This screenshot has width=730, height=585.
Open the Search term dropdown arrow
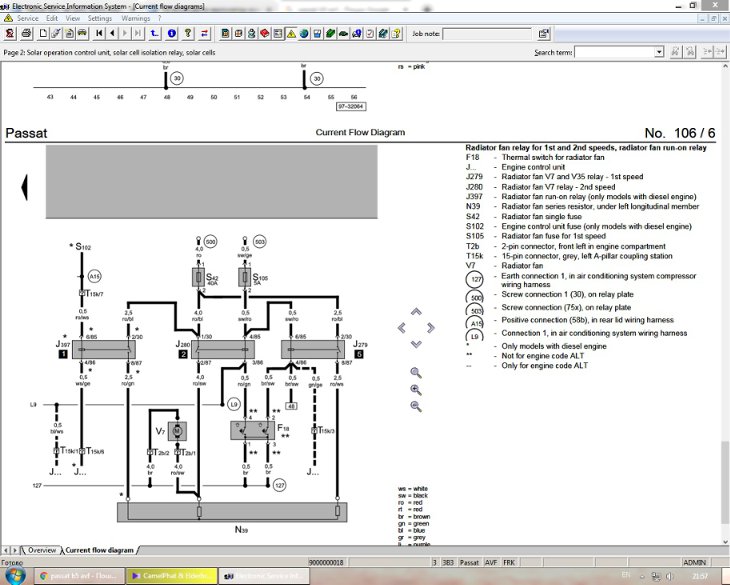[x=659, y=52]
